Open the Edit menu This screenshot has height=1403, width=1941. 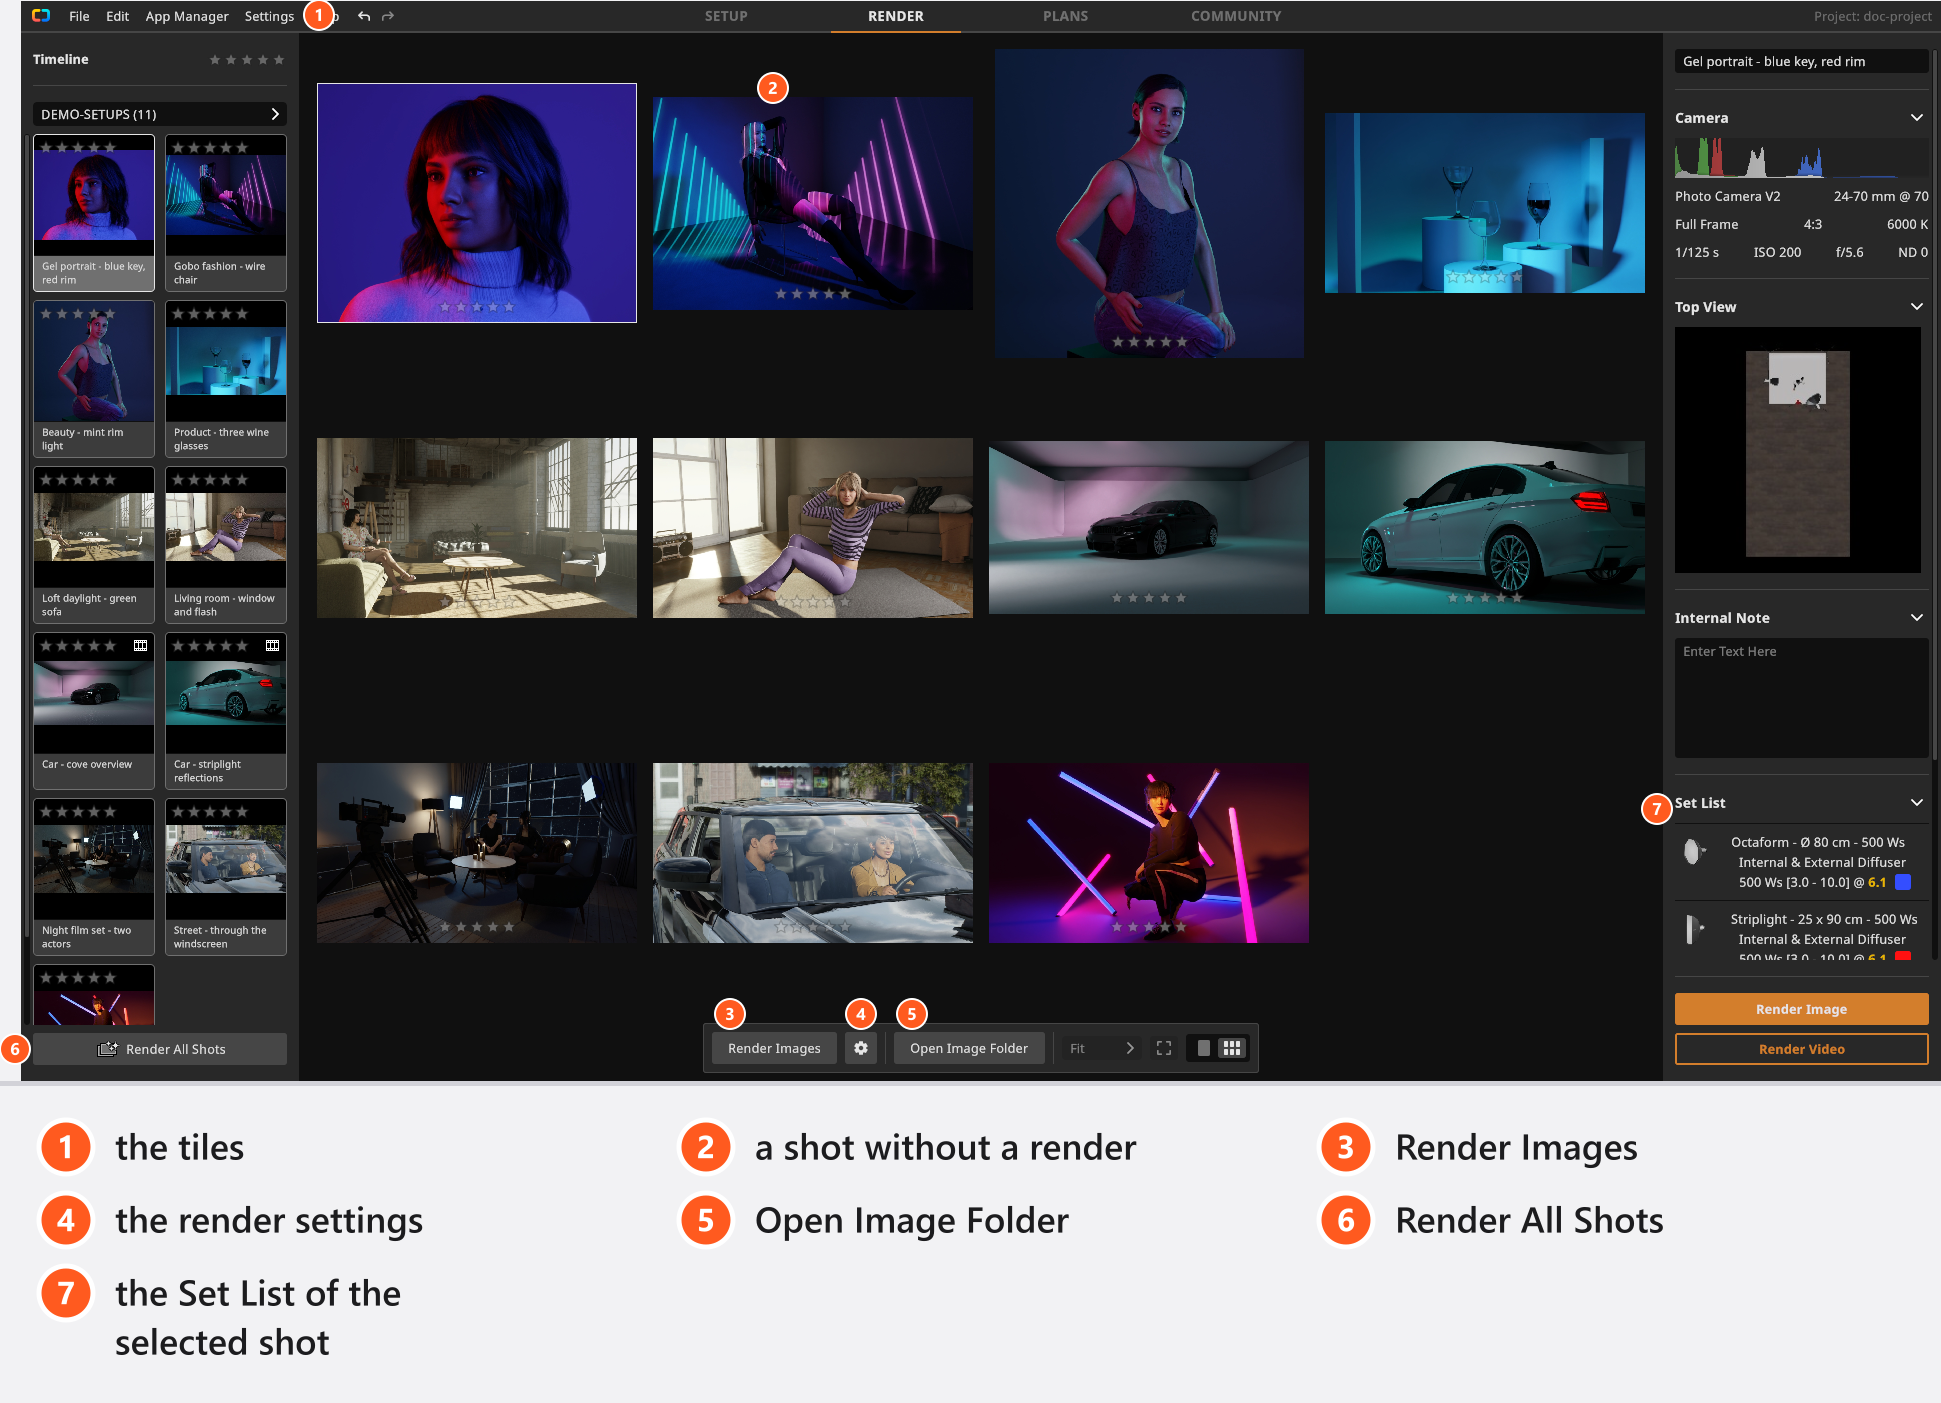pos(117,16)
